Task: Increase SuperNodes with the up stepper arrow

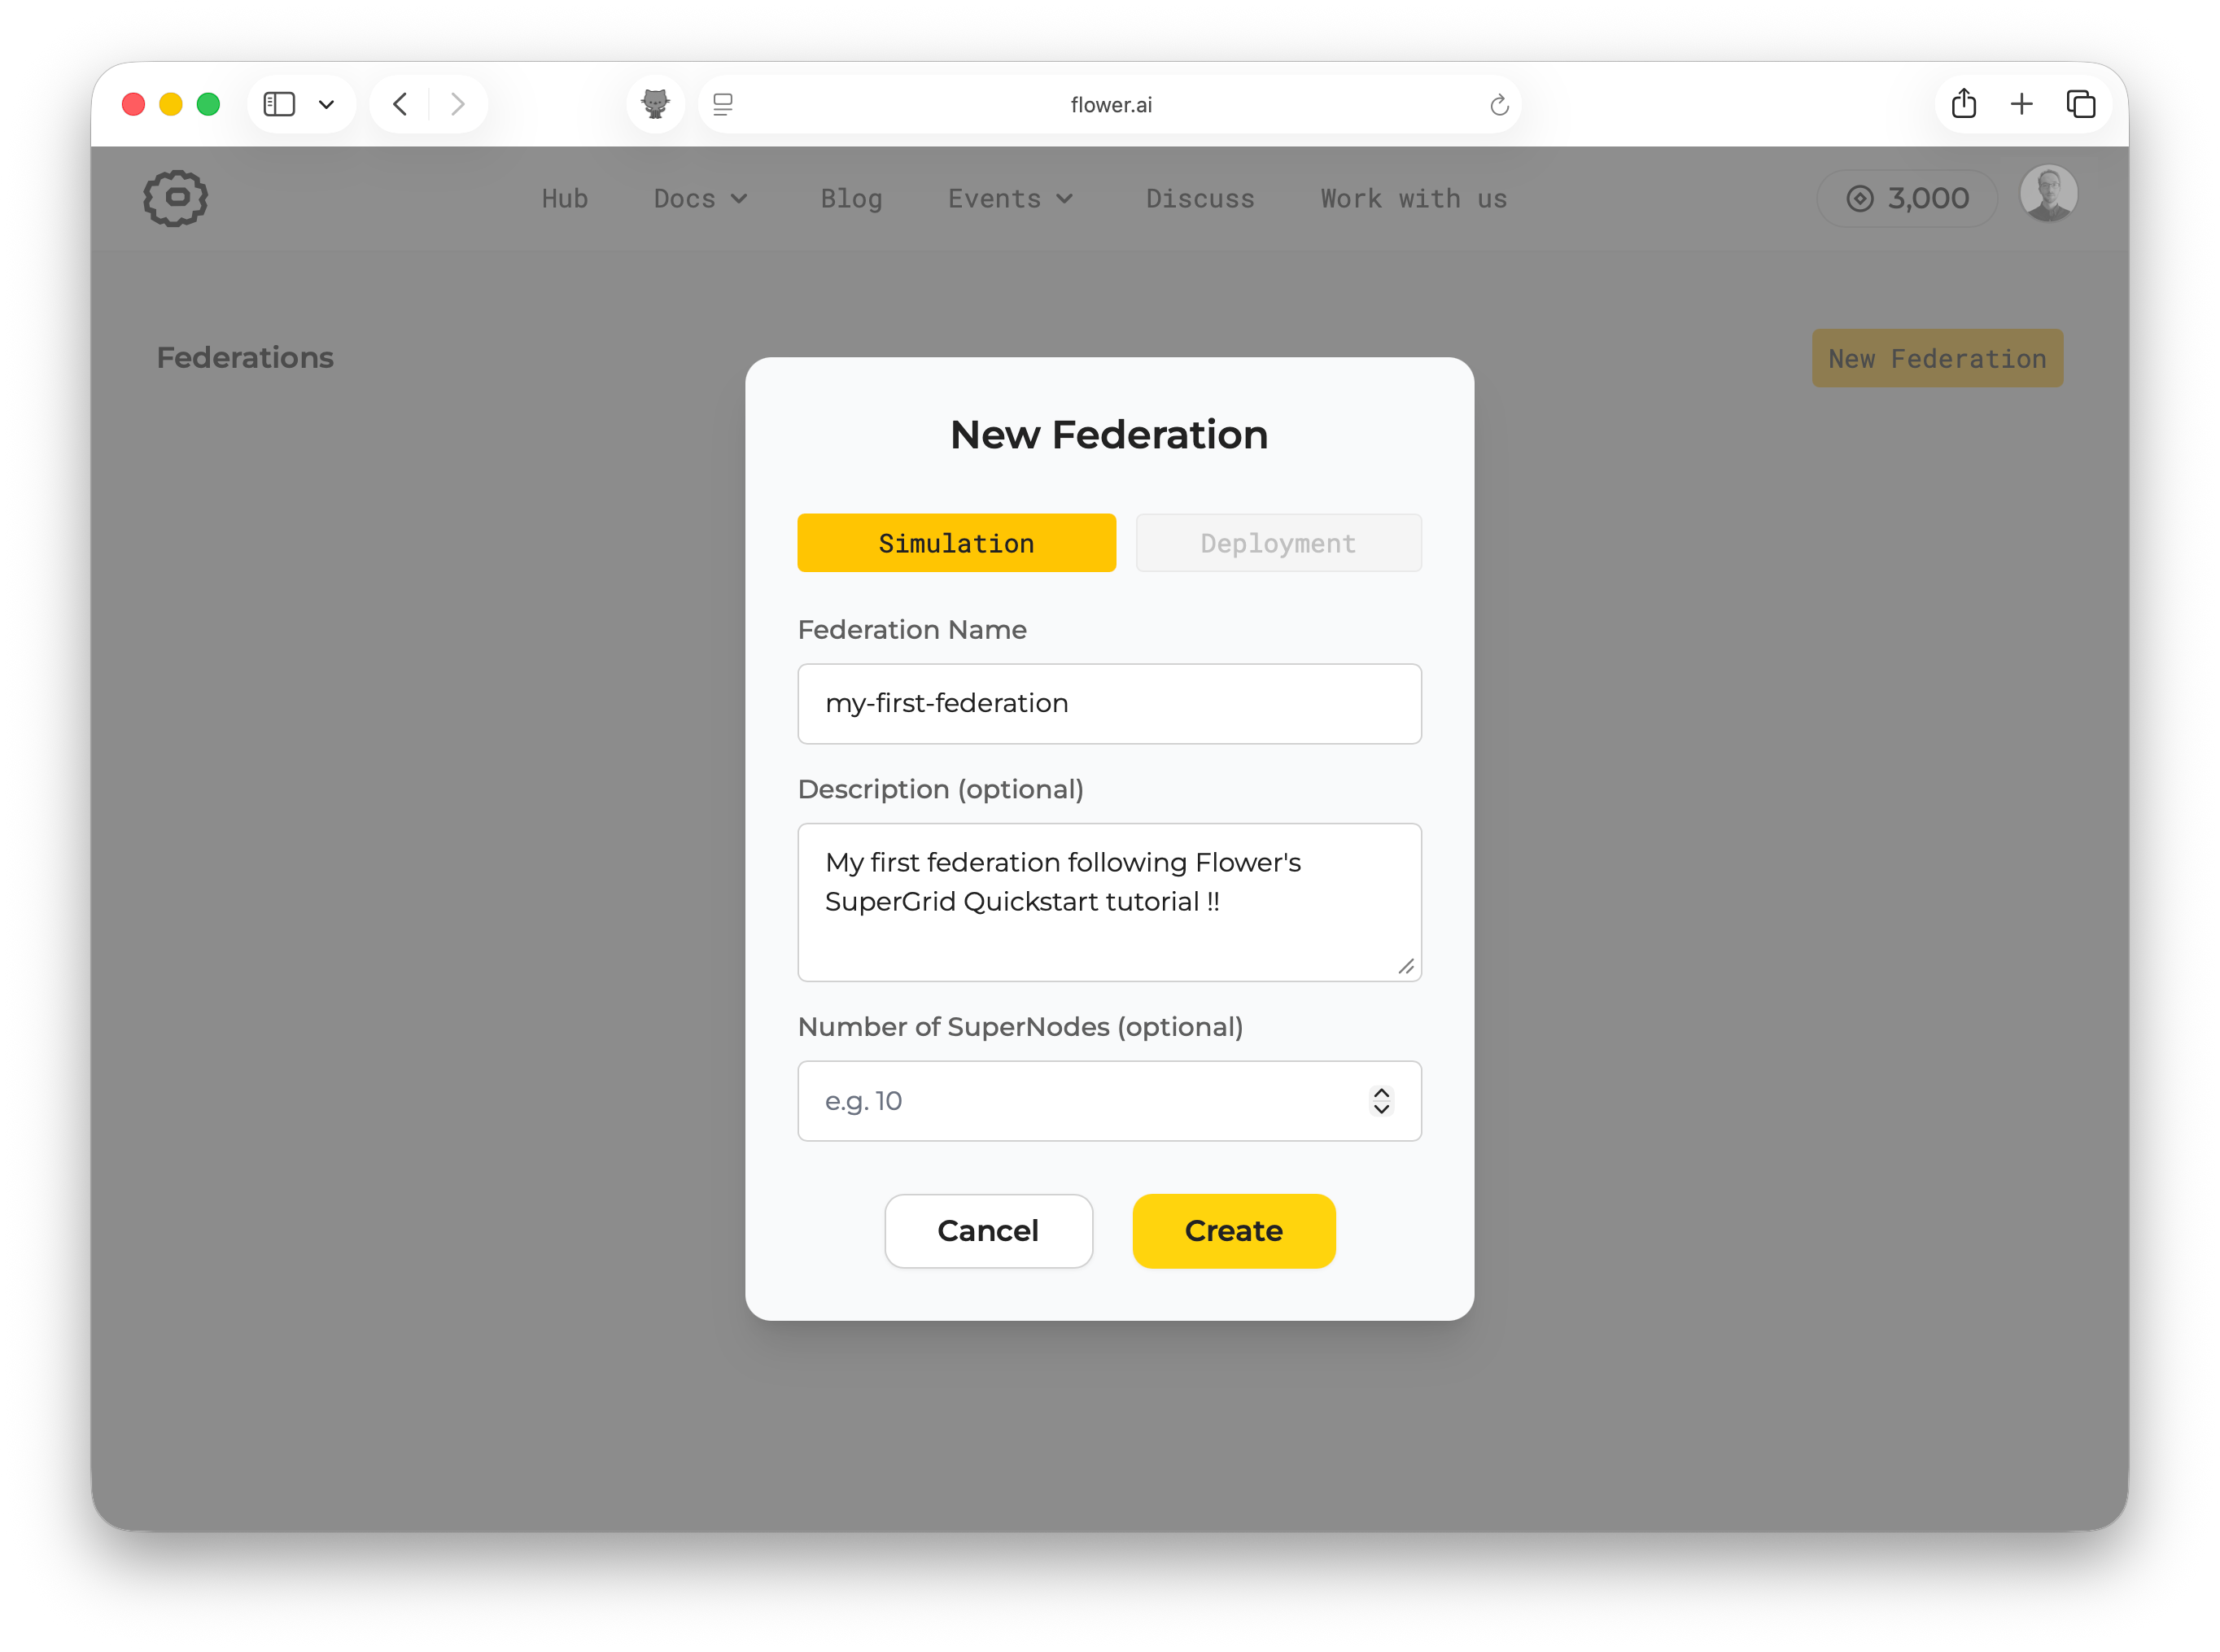Action: point(1381,1093)
